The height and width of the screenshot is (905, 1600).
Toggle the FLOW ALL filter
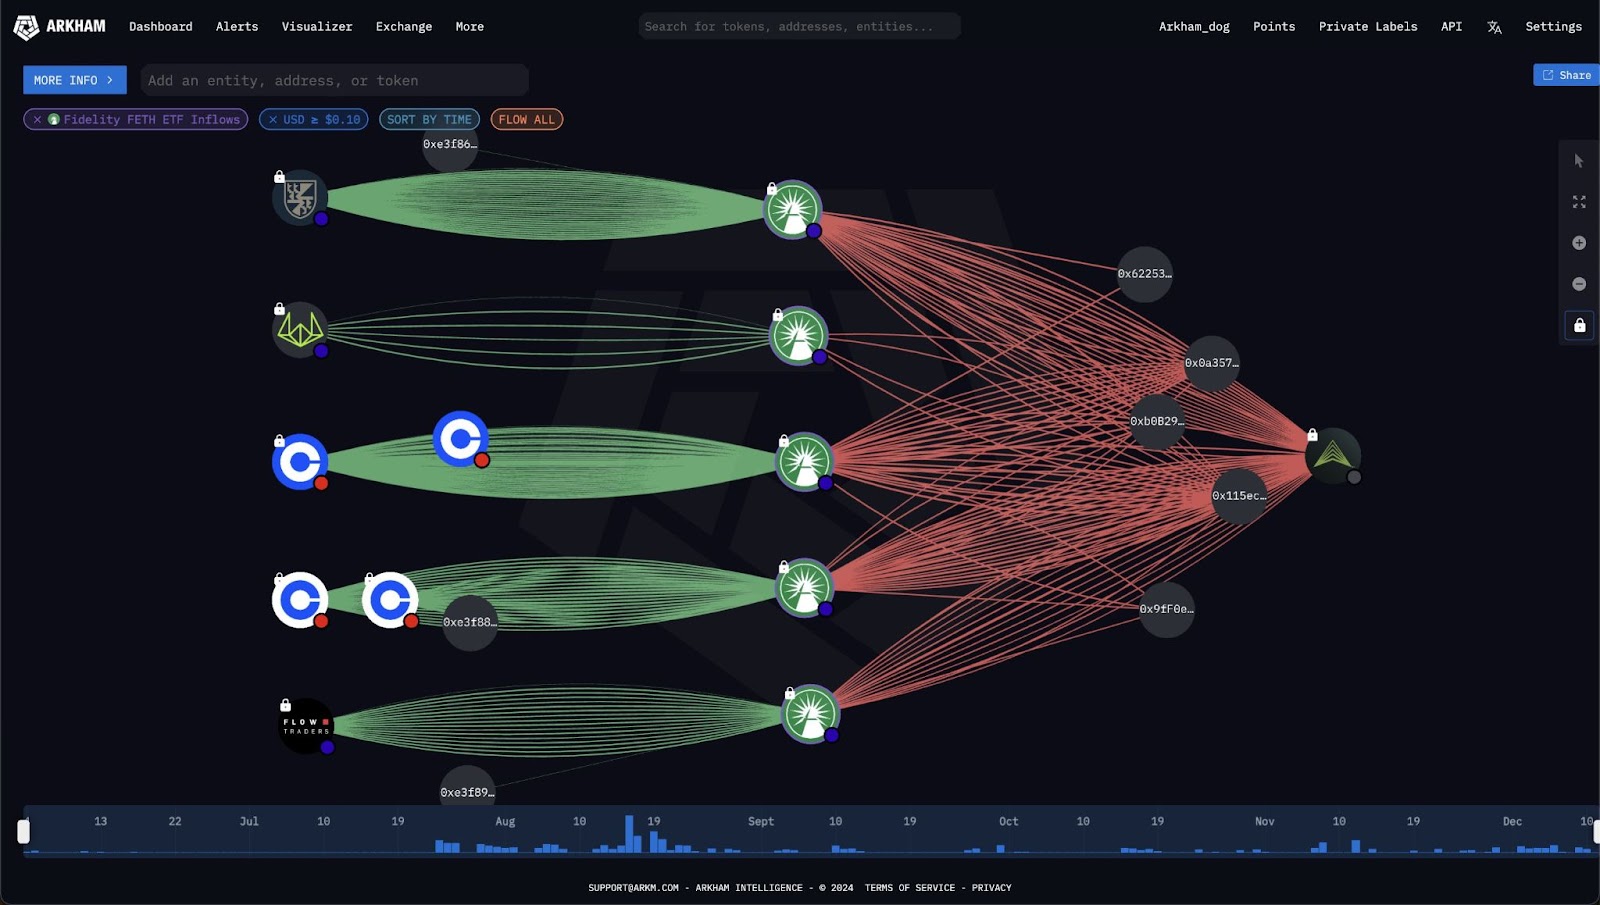[526, 120]
